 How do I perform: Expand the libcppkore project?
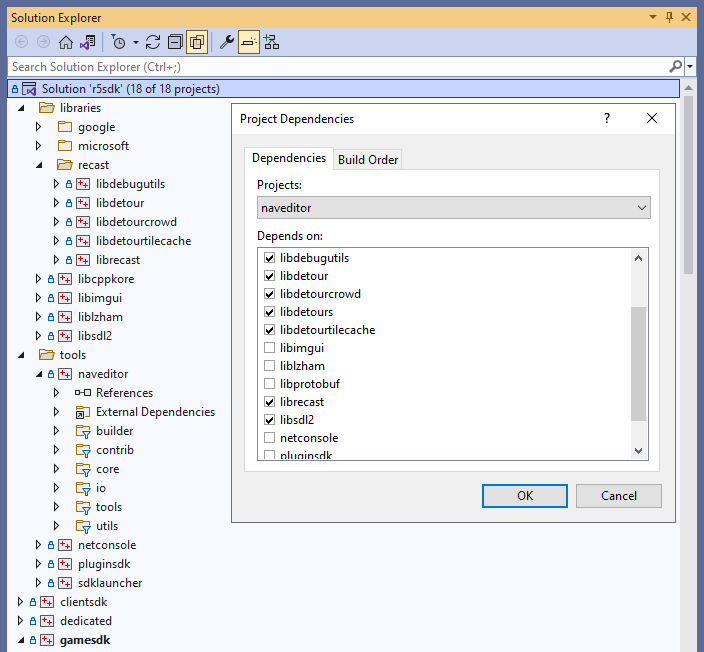(39, 278)
